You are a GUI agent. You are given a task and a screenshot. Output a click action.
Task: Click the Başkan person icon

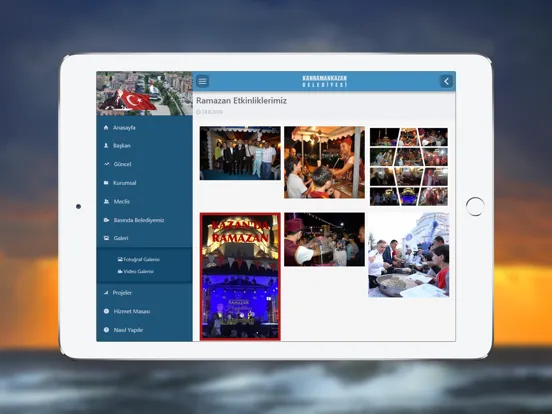tap(106, 145)
